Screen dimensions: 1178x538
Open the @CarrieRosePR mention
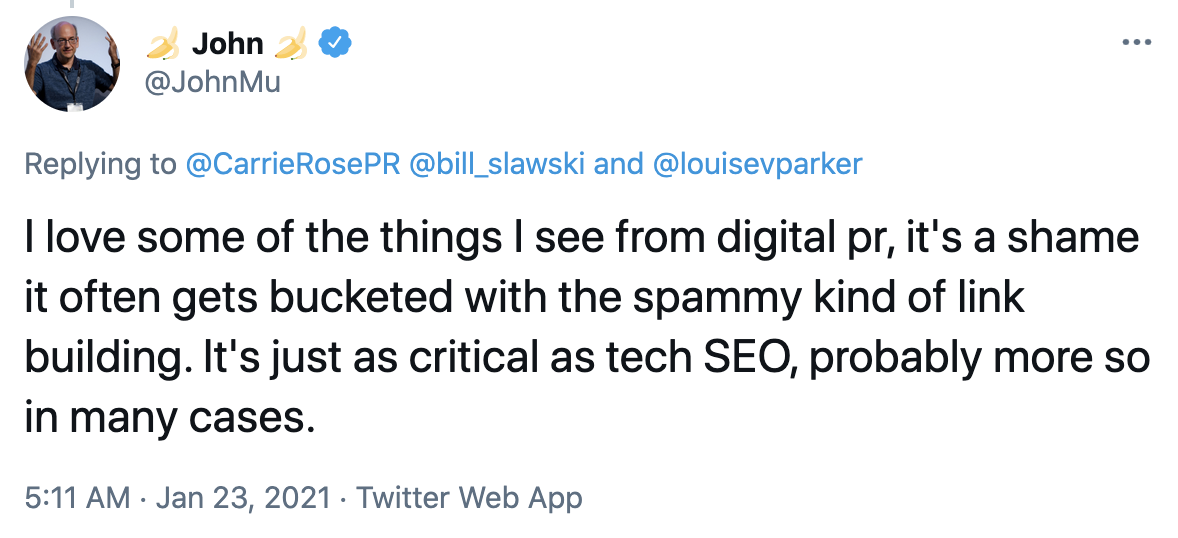[x=293, y=164]
